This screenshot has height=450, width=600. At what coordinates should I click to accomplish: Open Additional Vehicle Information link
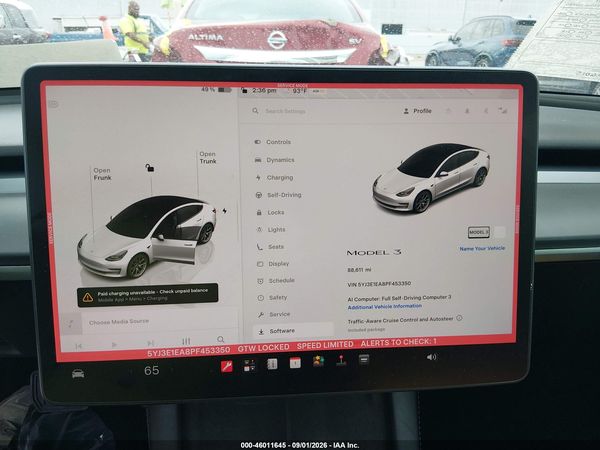coord(385,307)
